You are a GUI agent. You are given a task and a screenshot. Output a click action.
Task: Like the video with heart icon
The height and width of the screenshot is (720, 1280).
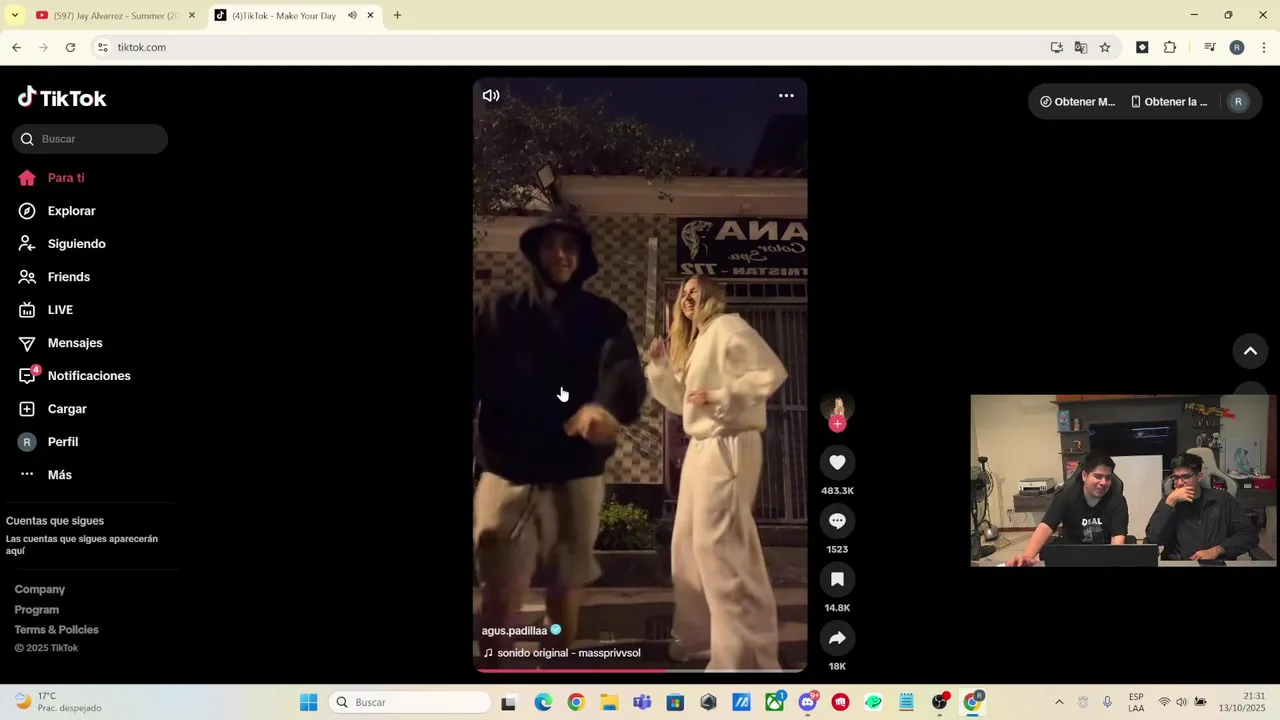pos(838,462)
